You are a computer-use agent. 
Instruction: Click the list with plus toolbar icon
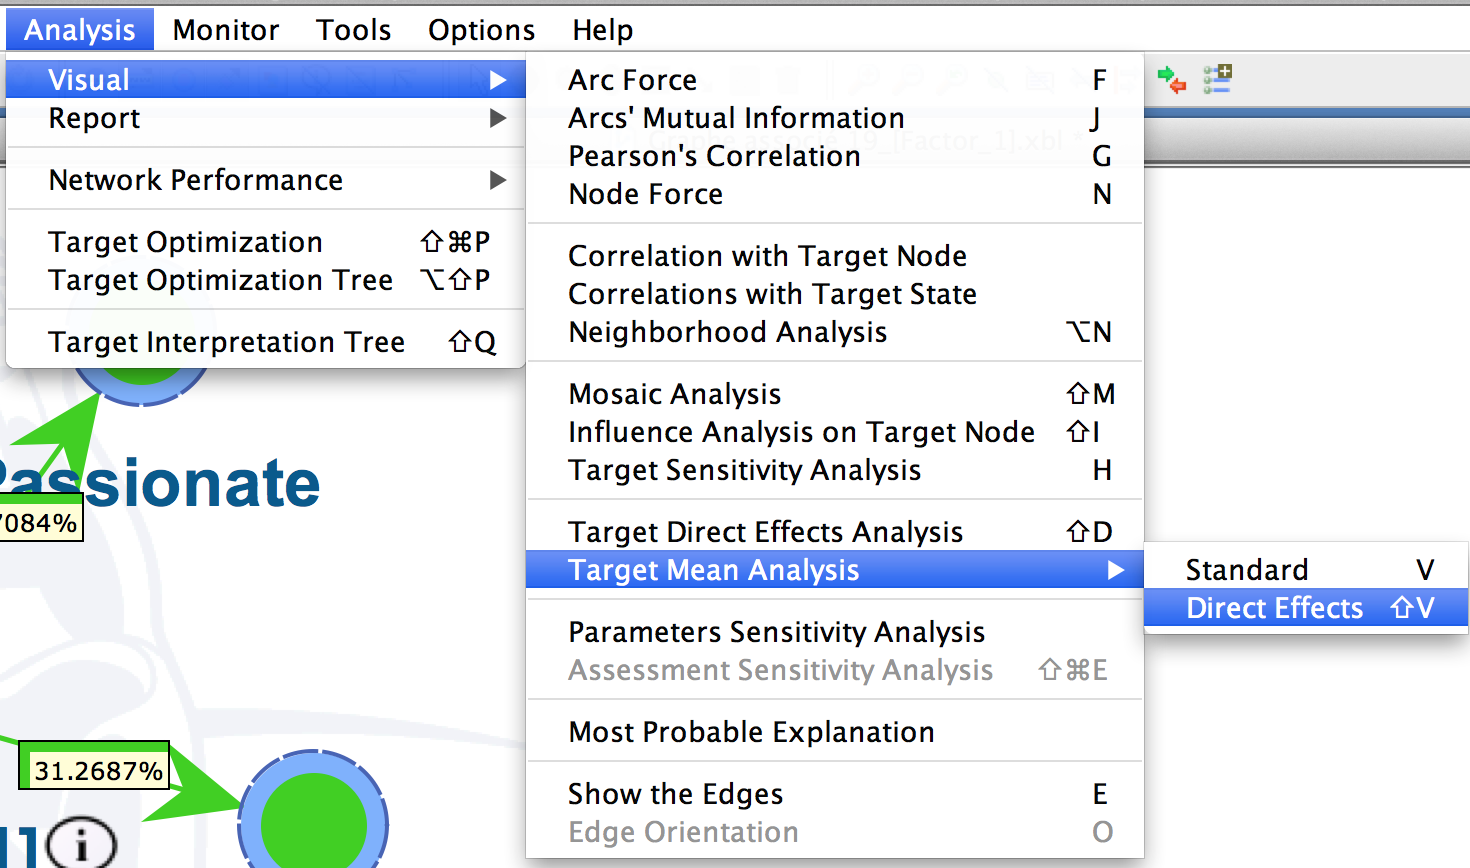[1217, 79]
